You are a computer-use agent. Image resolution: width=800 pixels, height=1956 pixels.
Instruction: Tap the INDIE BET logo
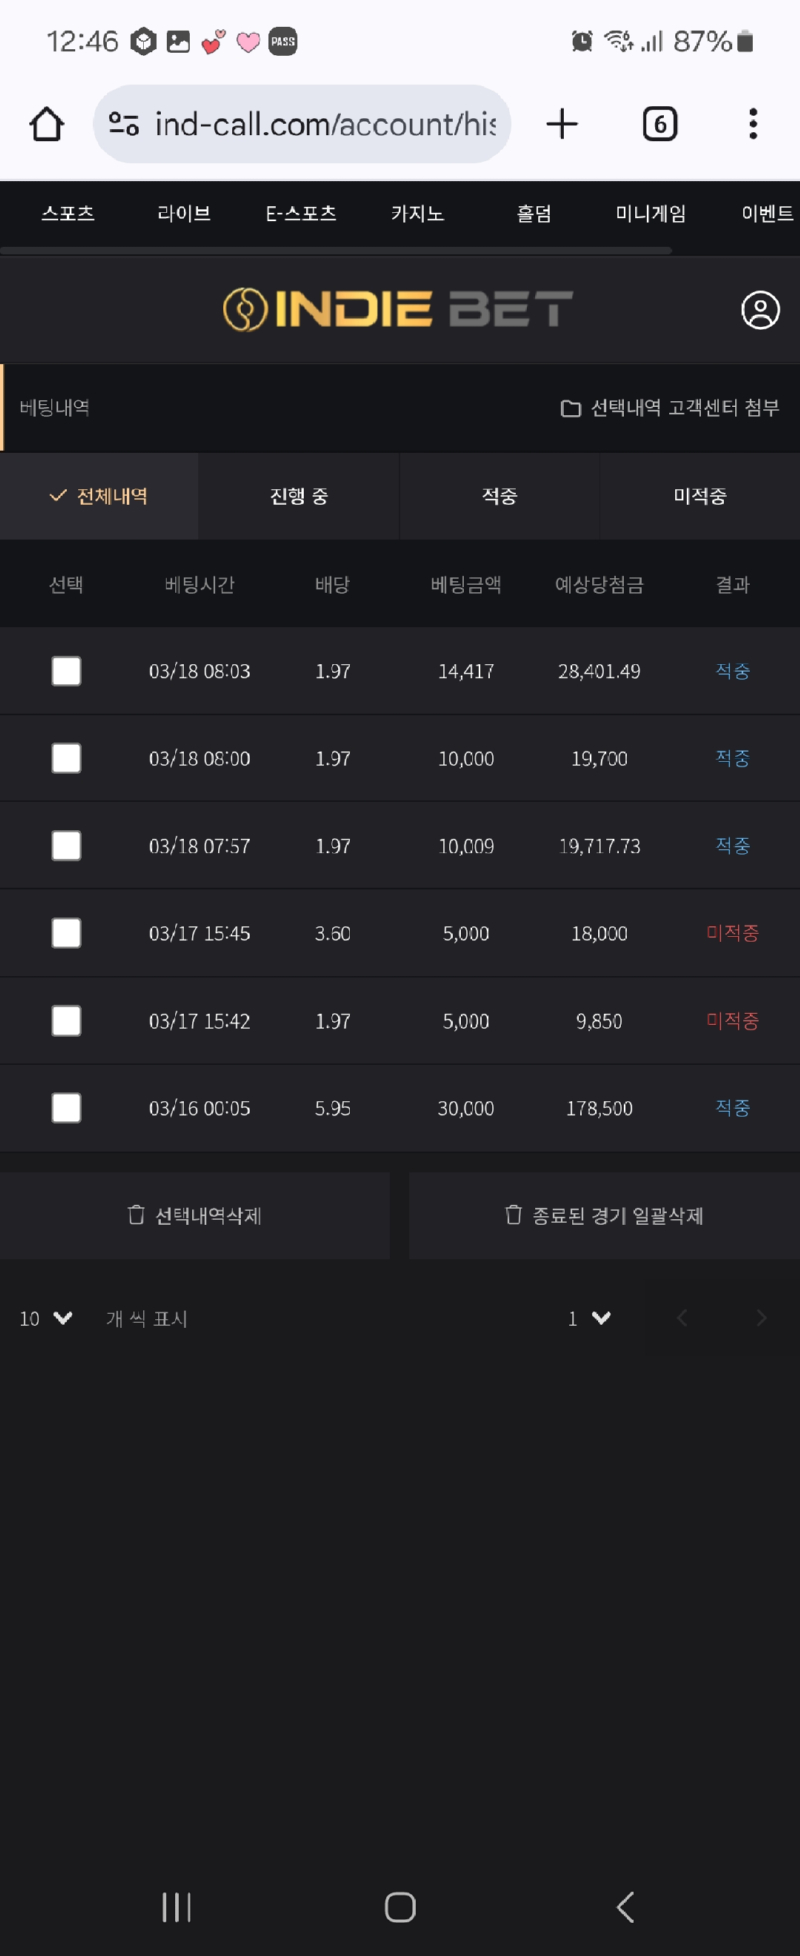(398, 310)
